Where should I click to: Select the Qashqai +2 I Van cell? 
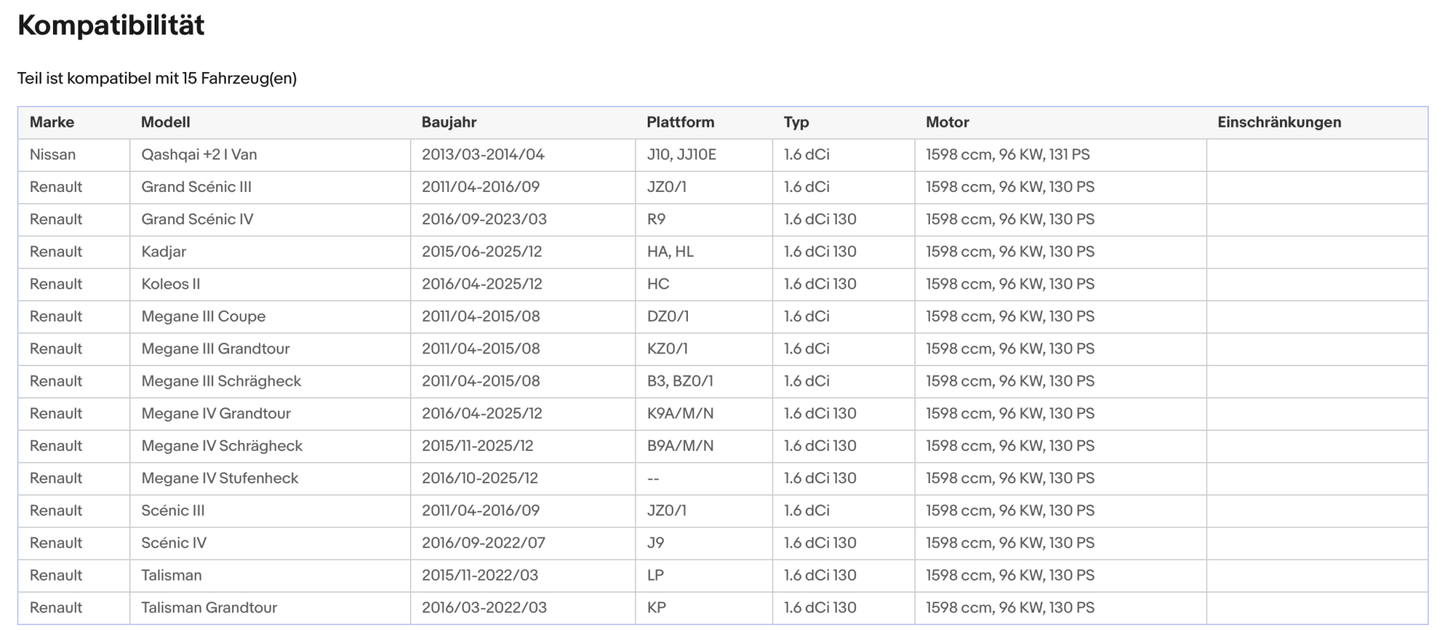click(199, 155)
